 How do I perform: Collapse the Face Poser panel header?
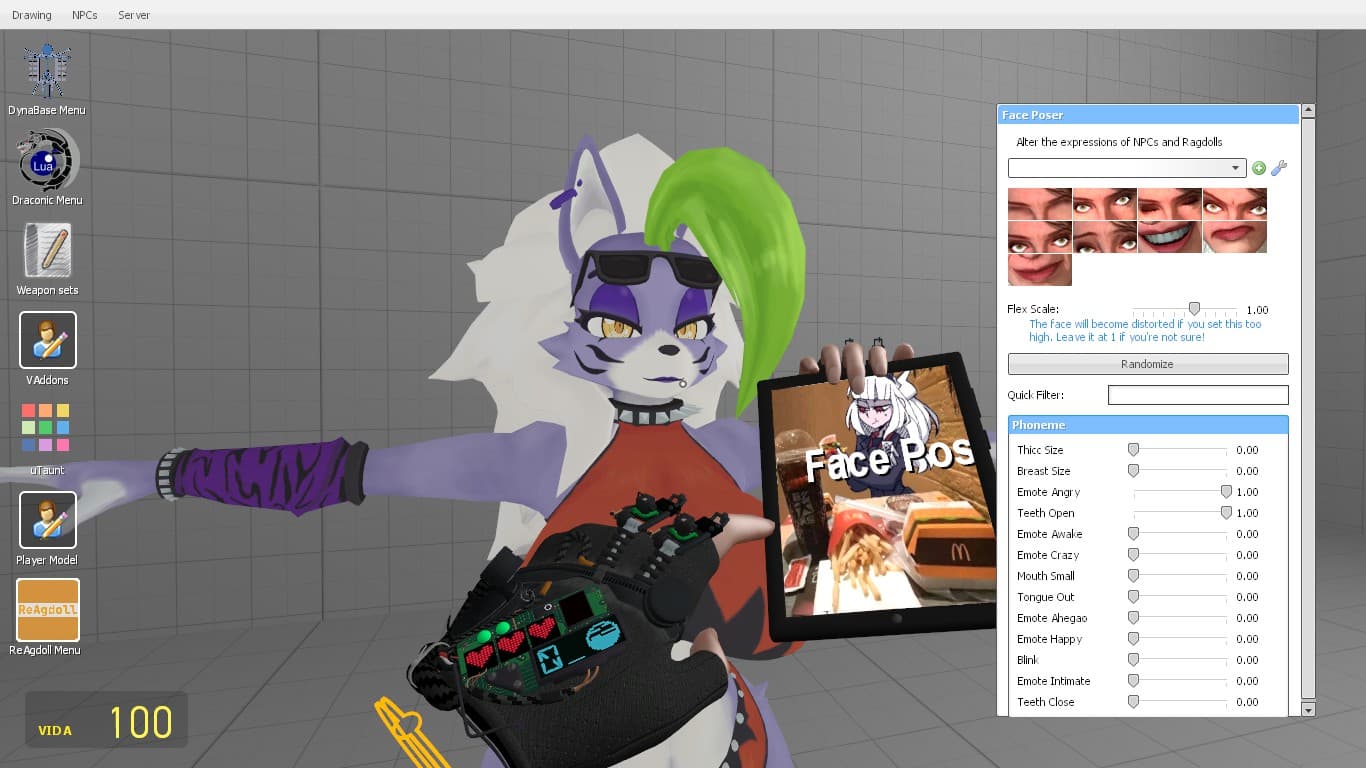click(x=1148, y=114)
